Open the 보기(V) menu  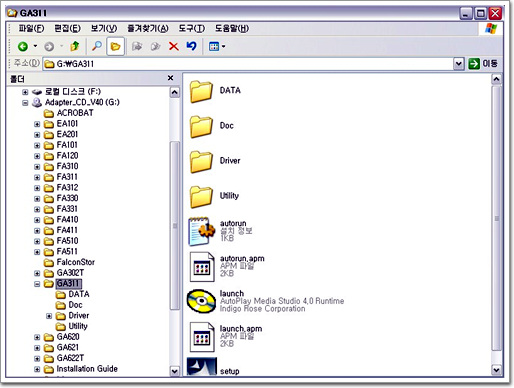[104, 29]
